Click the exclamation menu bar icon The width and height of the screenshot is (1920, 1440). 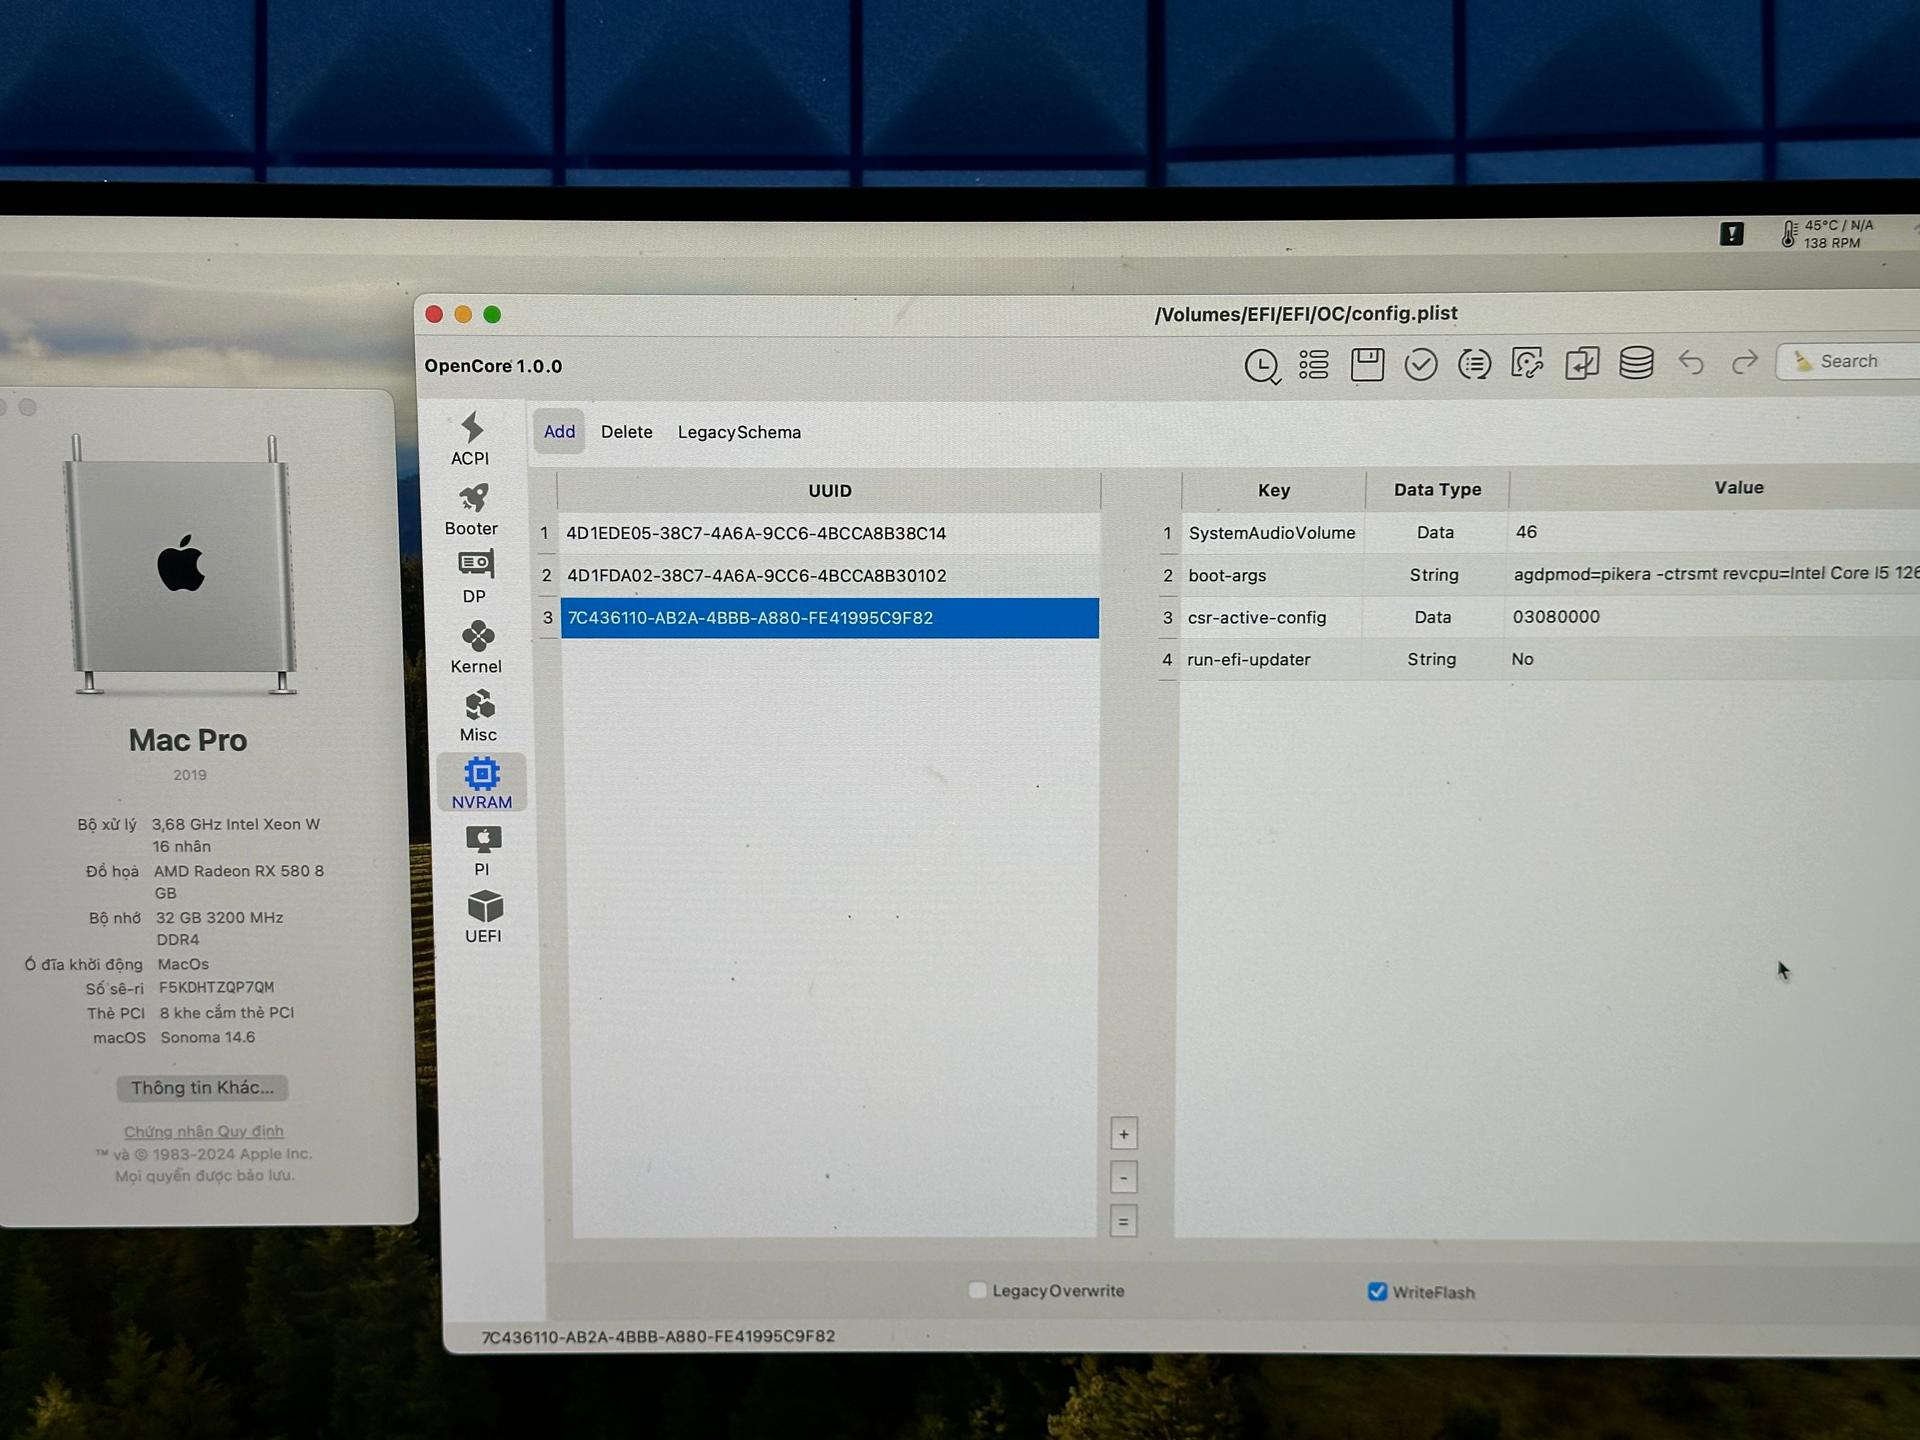click(x=1732, y=234)
